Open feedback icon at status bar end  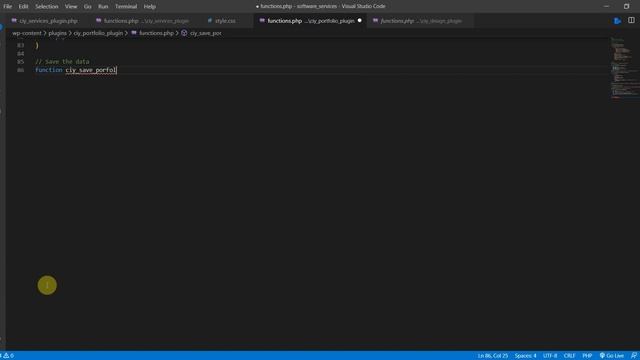point(633,356)
